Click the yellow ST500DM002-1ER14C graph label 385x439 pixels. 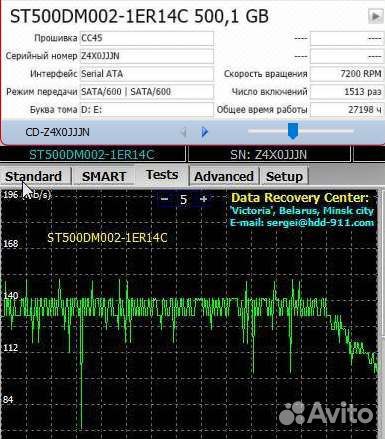coord(107,238)
